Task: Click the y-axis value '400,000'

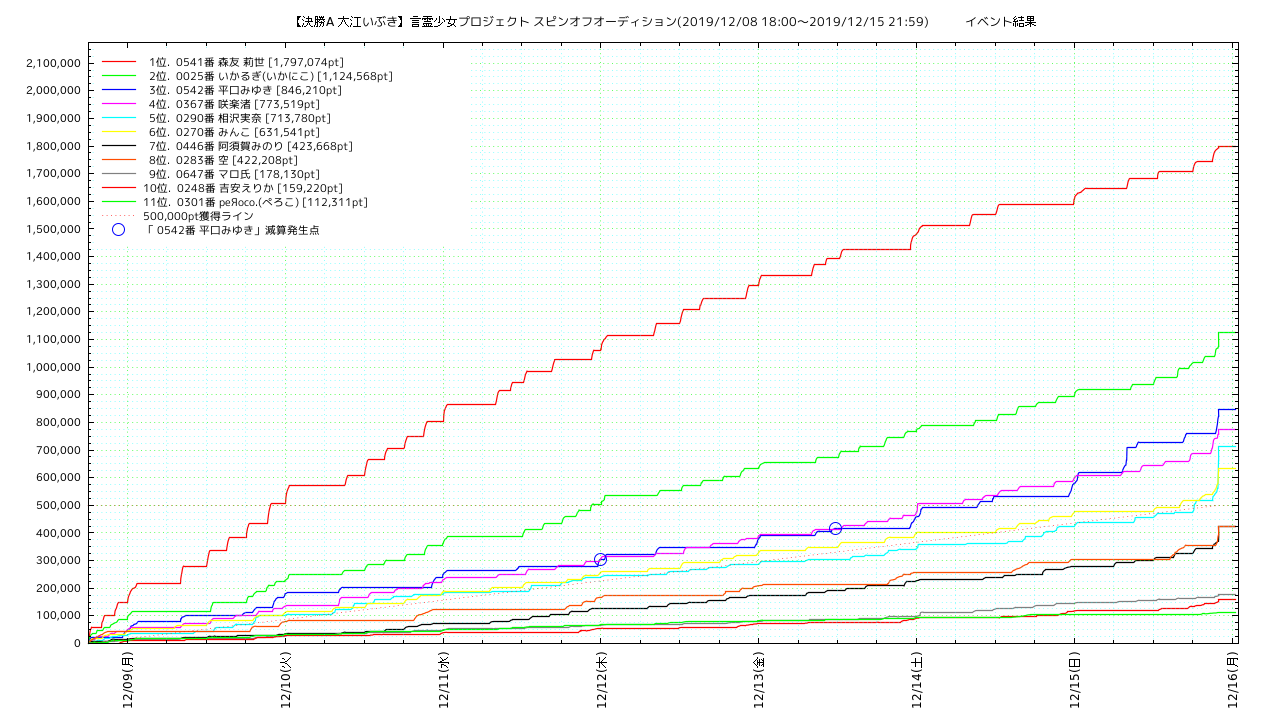Action: click(58, 533)
